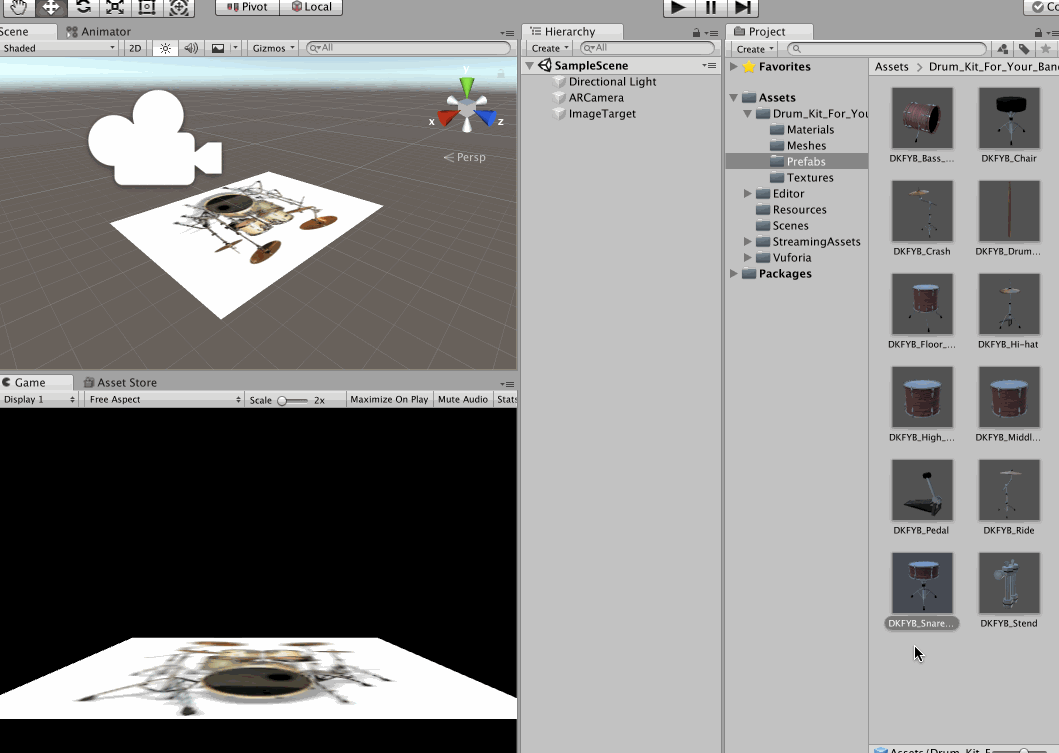Toggle Mute Audio in Game view
1059x753 pixels.
[463, 399]
